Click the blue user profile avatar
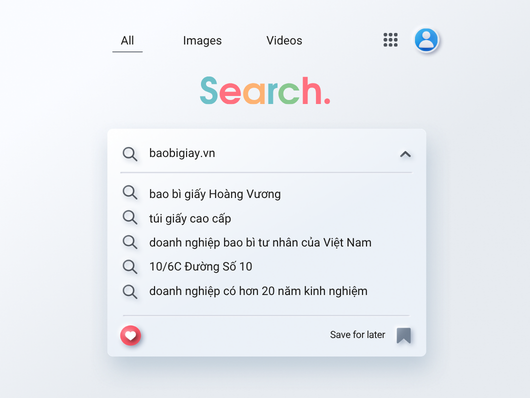 (426, 40)
